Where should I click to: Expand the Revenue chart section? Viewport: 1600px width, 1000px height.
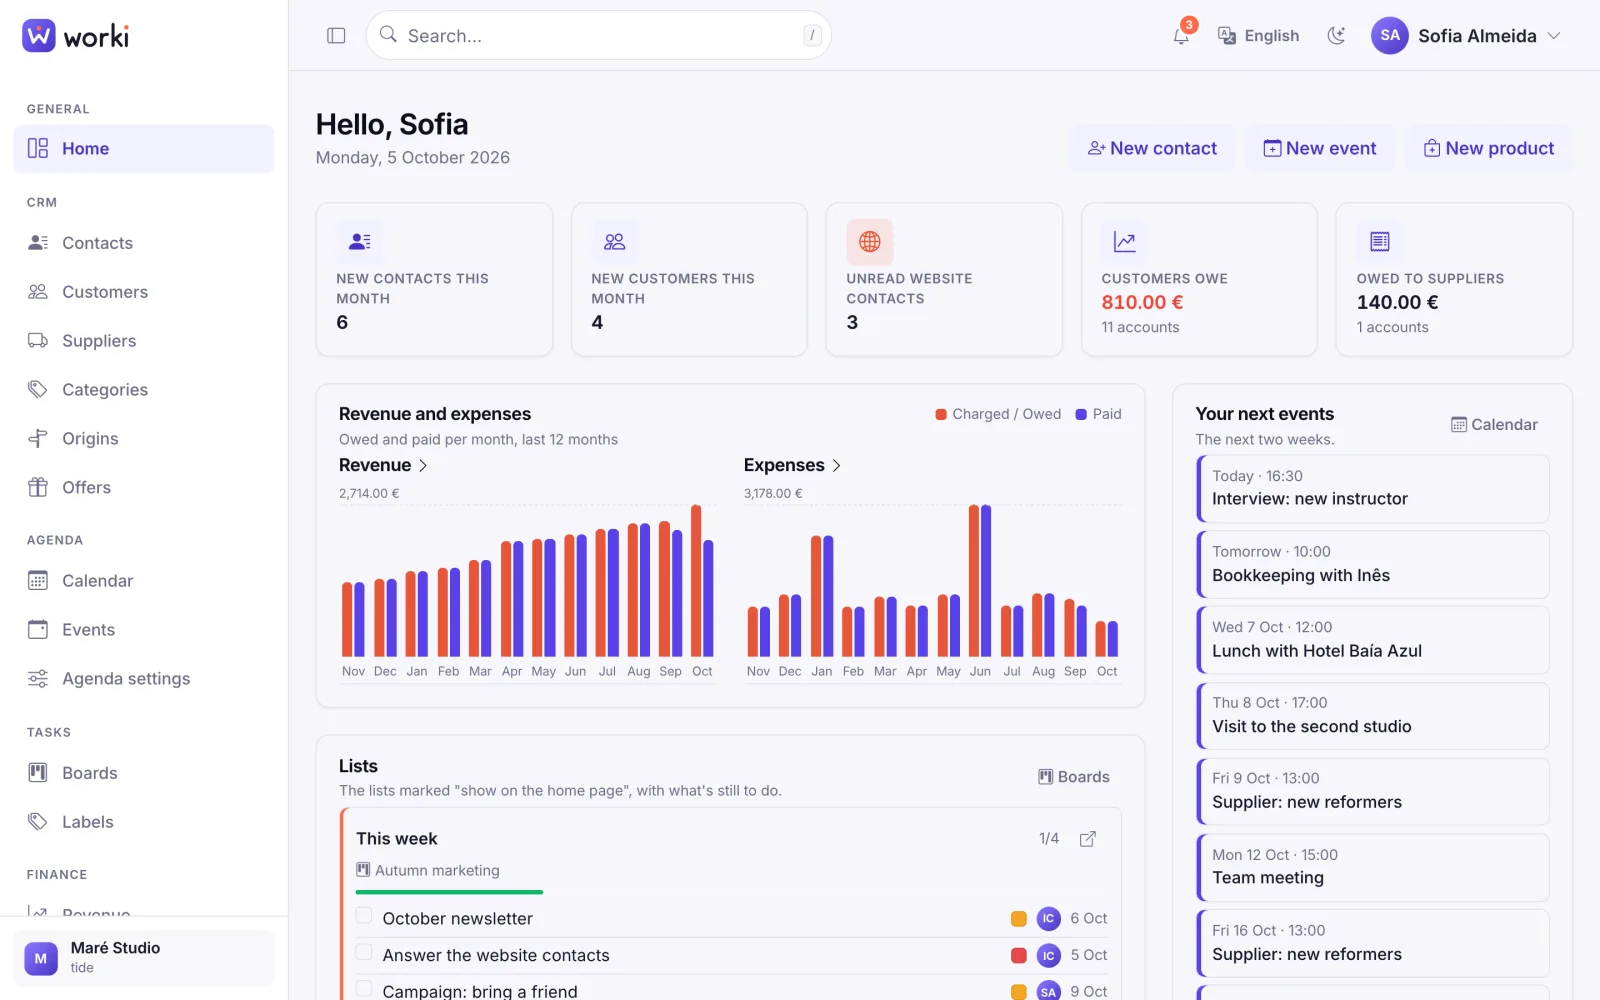pyautogui.click(x=383, y=465)
